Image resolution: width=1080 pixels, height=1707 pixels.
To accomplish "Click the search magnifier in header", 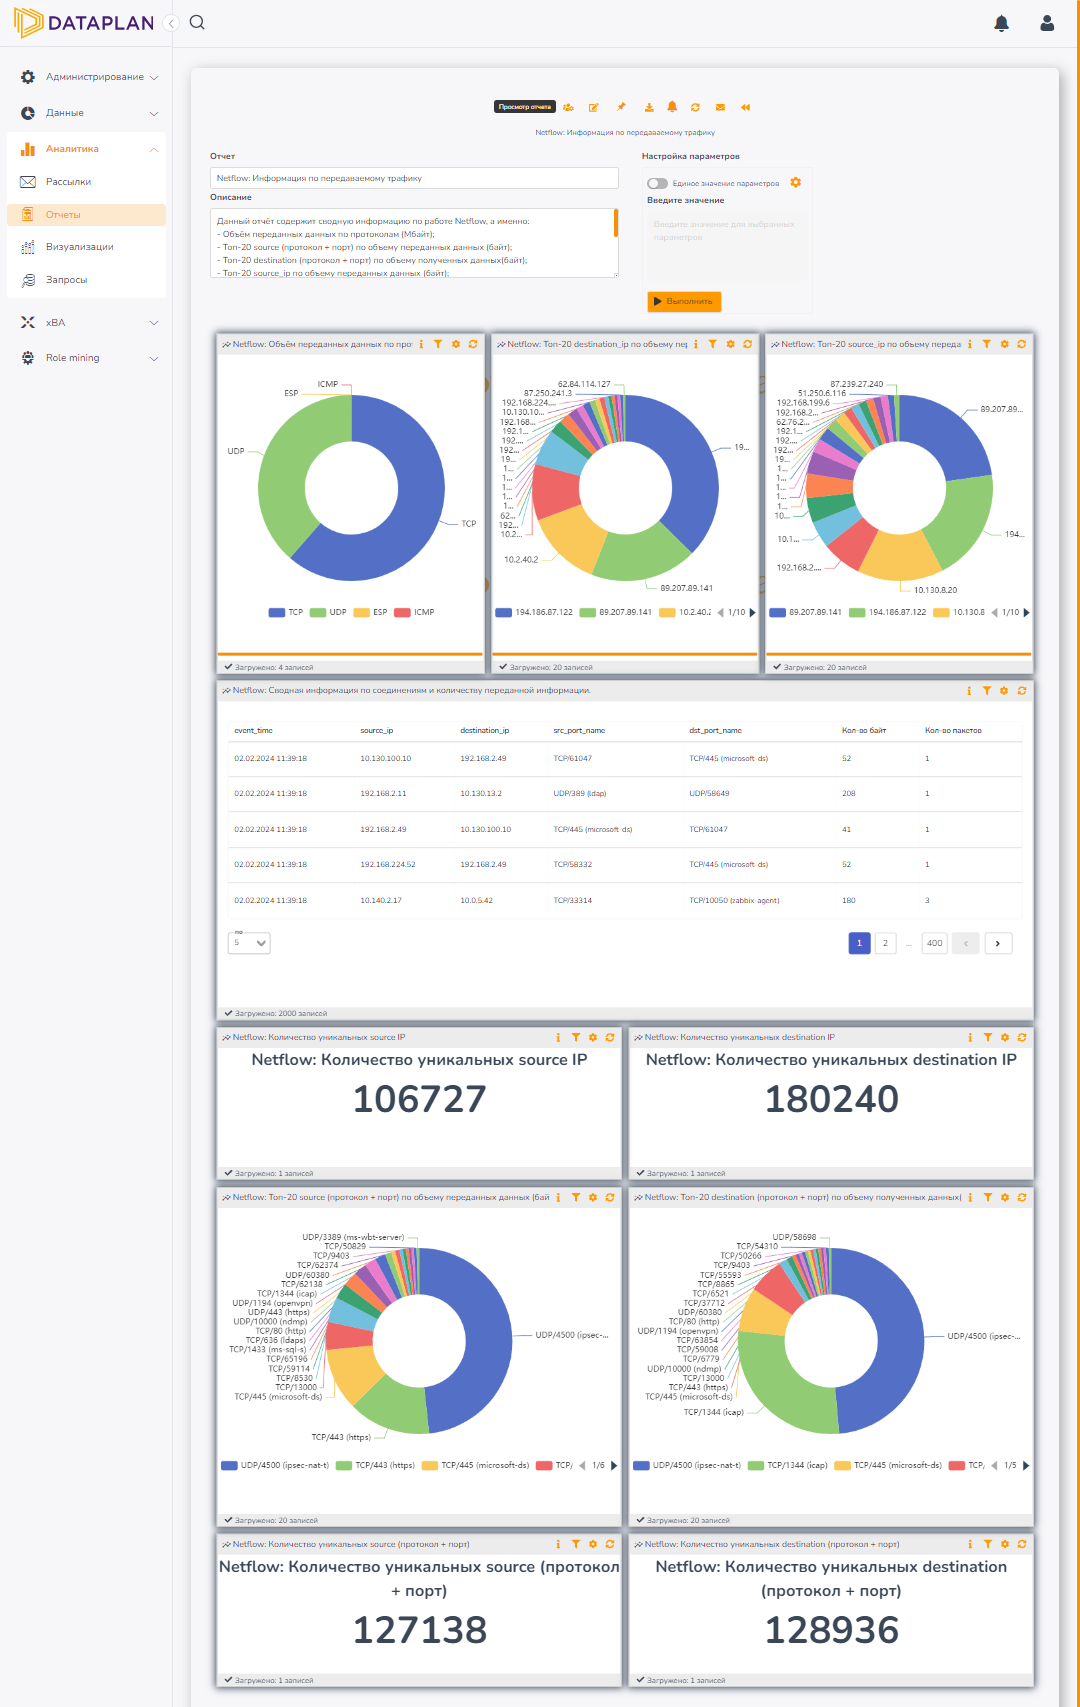I will tap(197, 22).
